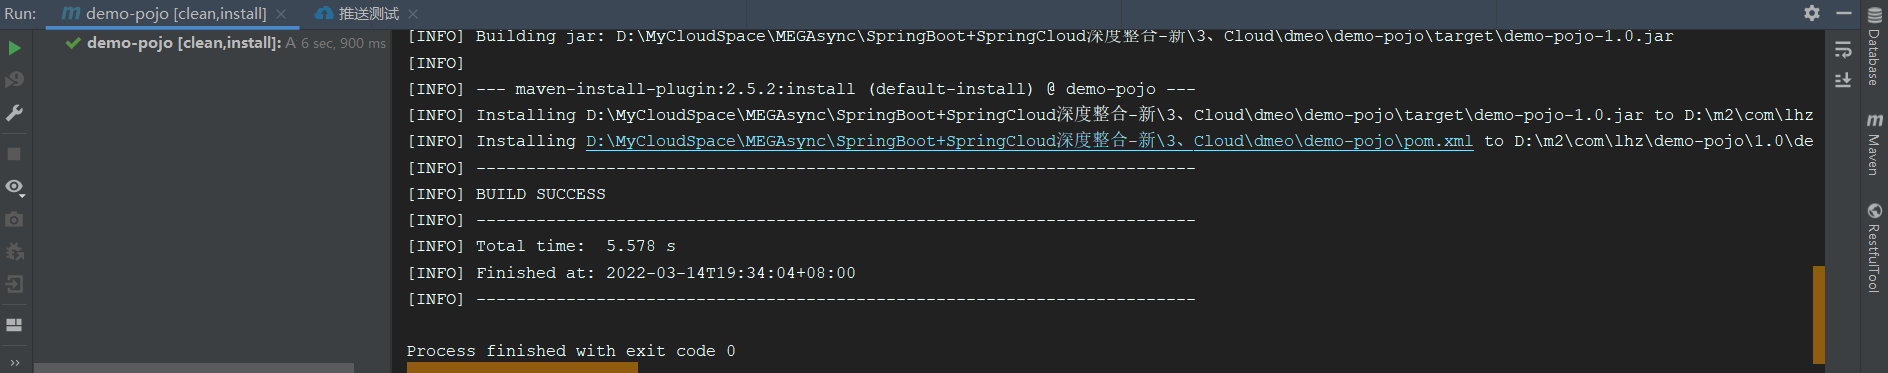The image size is (1888, 373).
Task: Toggle soft-wrap icon beside console
Action: [x=1843, y=50]
